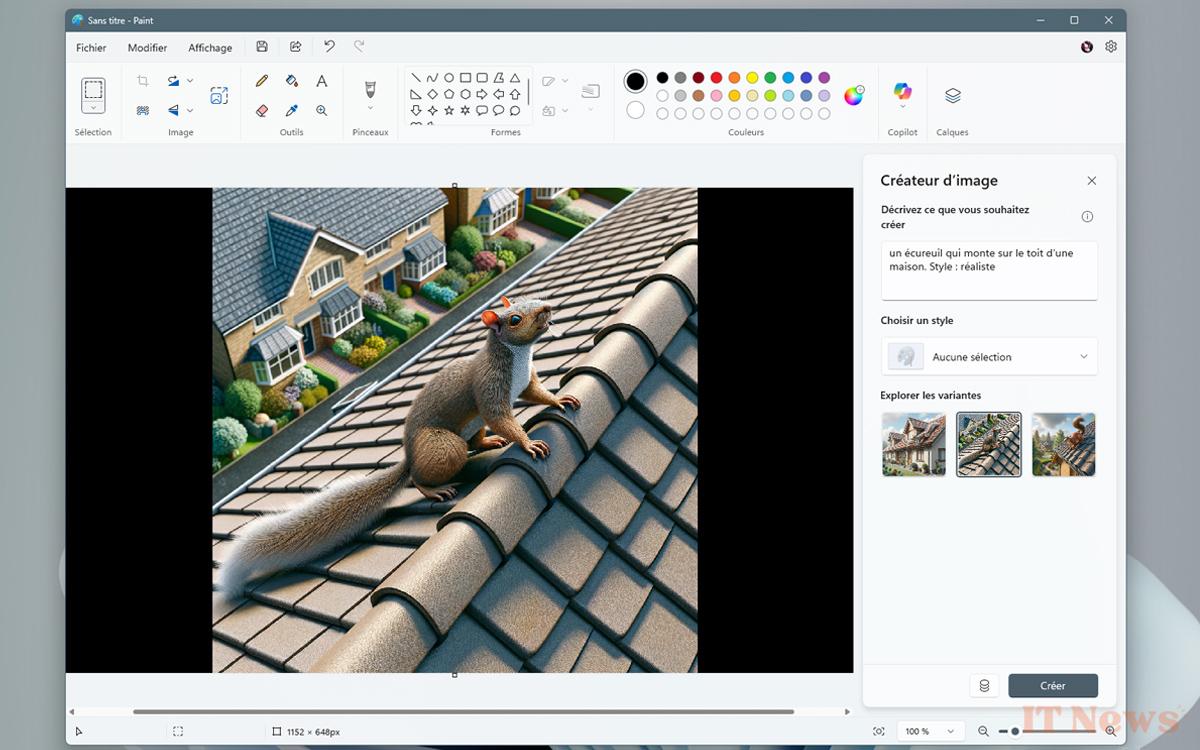Open the Copilot dropdown

coord(903,107)
